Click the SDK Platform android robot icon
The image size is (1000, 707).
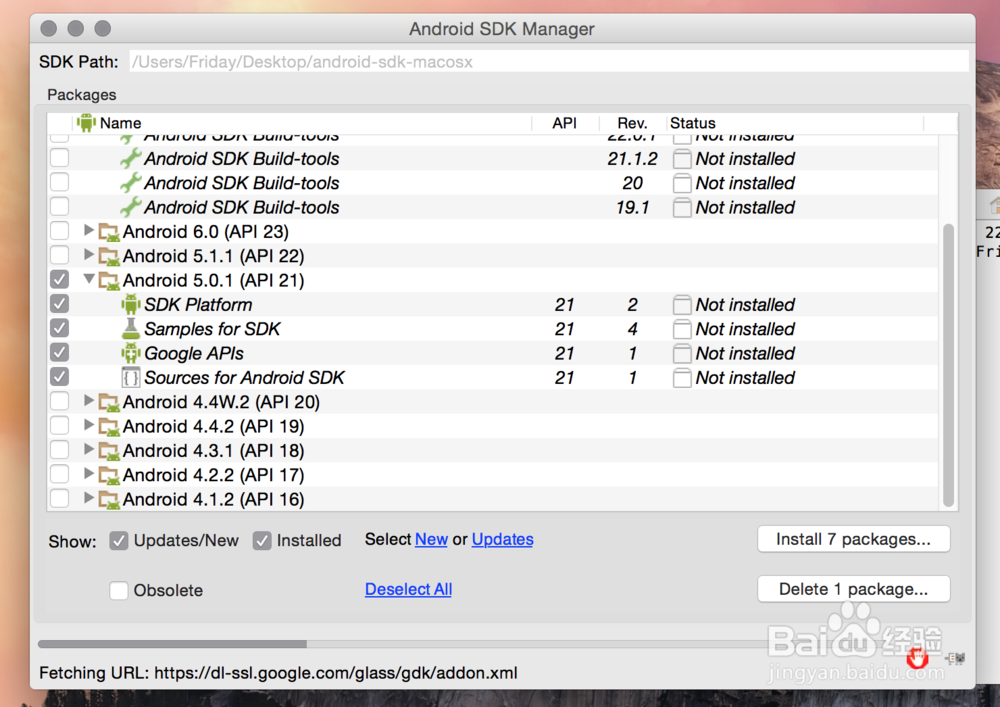131,305
